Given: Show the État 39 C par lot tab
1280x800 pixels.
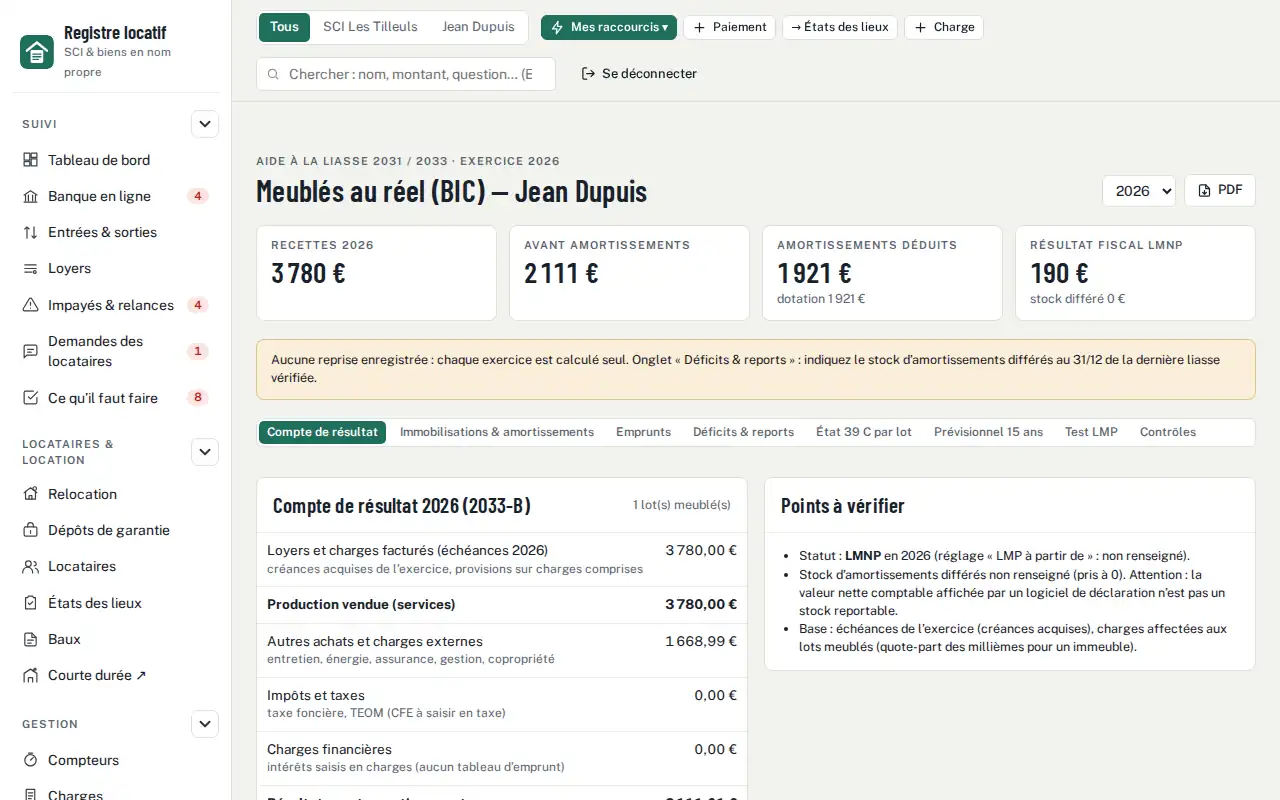Looking at the screenshot, I should tap(864, 432).
